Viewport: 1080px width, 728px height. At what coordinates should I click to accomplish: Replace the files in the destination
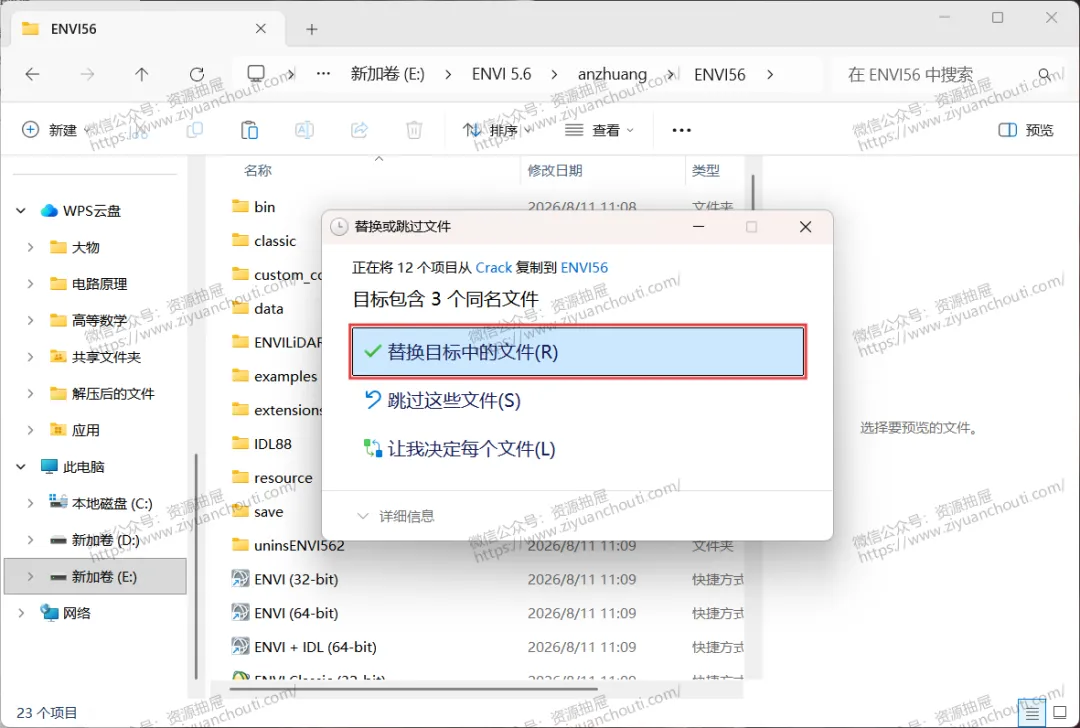point(577,352)
